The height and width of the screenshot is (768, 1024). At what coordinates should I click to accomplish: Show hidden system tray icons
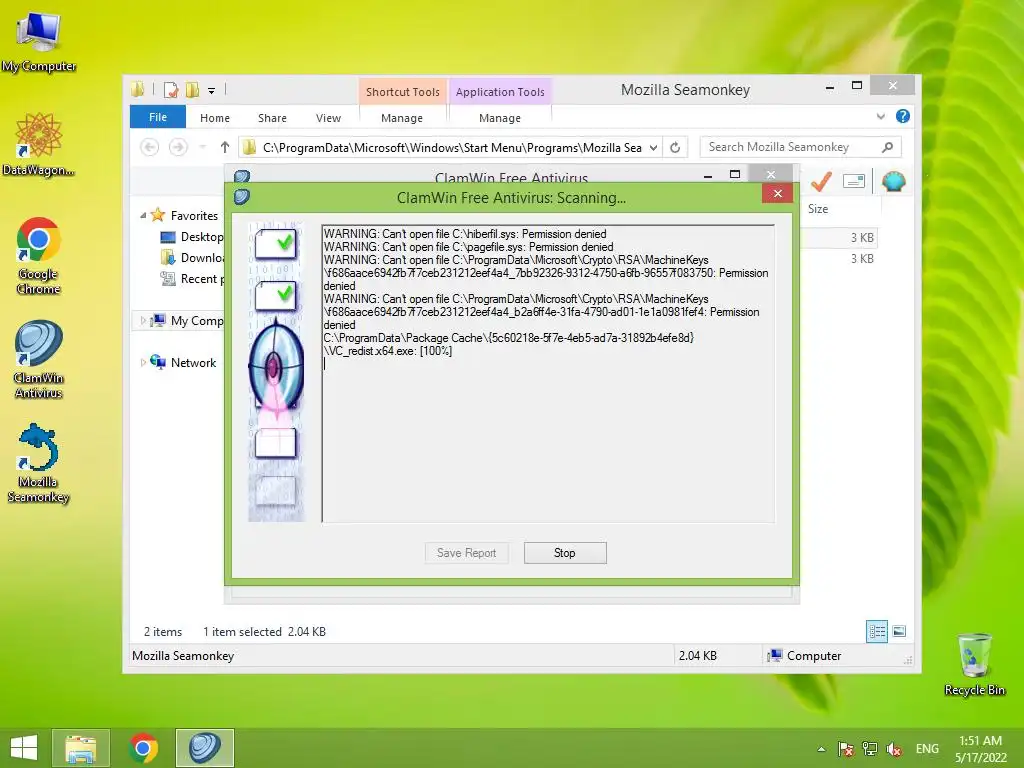click(822, 749)
